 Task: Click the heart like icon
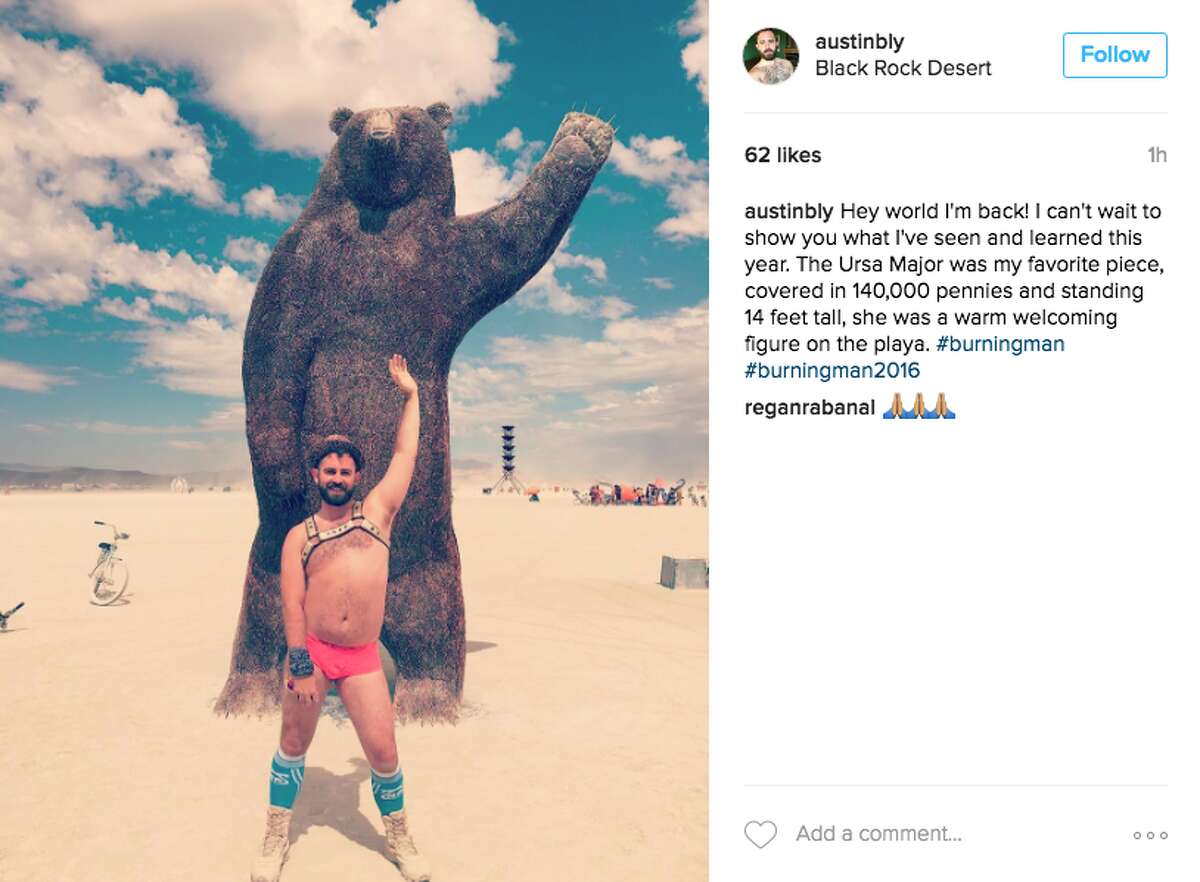click(761, 834)
